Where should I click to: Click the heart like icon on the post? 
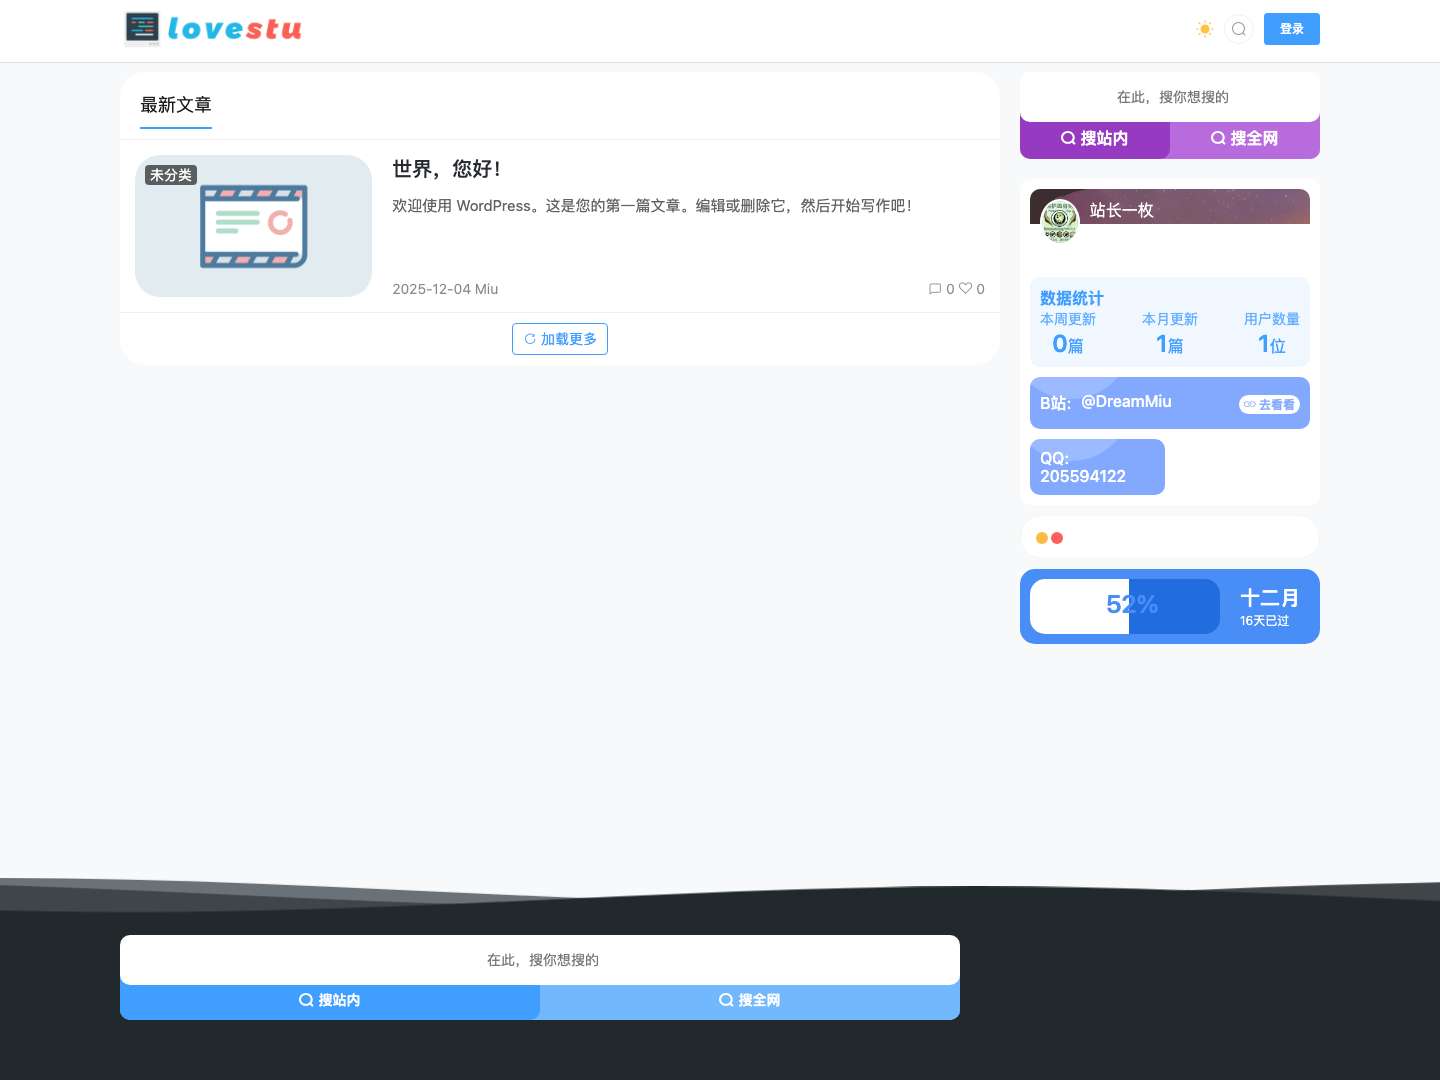click(966, 289)
